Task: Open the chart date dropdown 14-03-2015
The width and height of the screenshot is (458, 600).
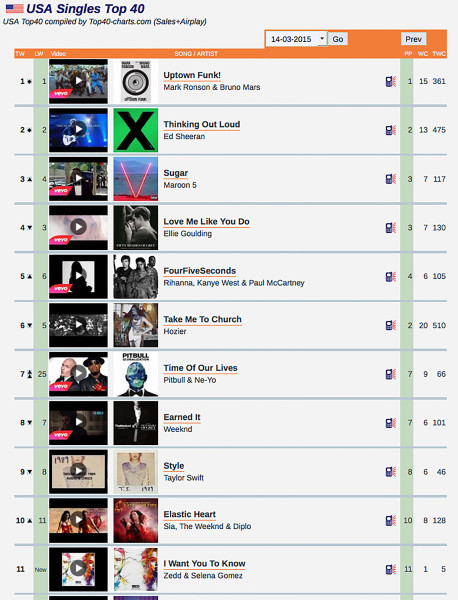Action: click(x=296, y=39)
